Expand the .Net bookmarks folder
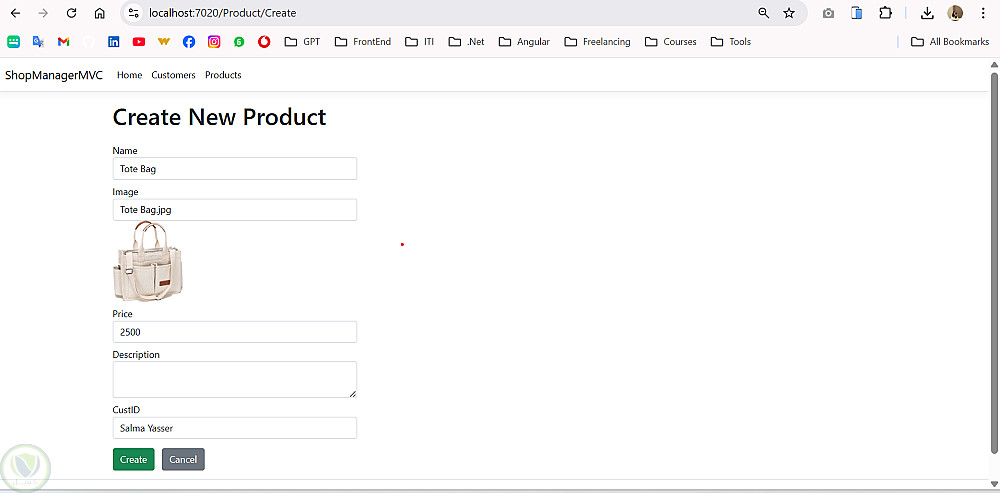The width and height of the screenshot is (1000, 493). pos(466,41)
